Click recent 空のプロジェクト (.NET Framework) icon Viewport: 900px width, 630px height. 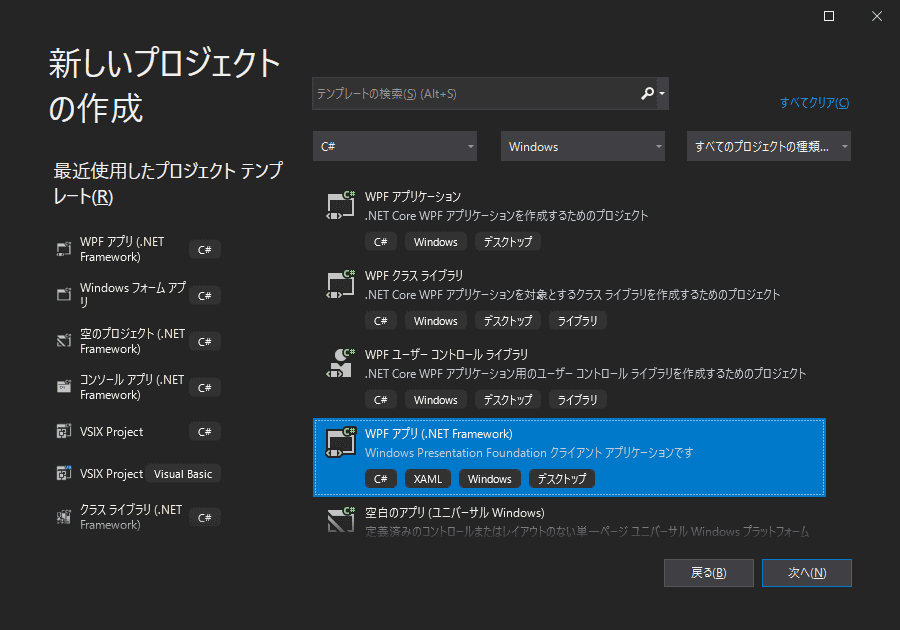(64, 340)
